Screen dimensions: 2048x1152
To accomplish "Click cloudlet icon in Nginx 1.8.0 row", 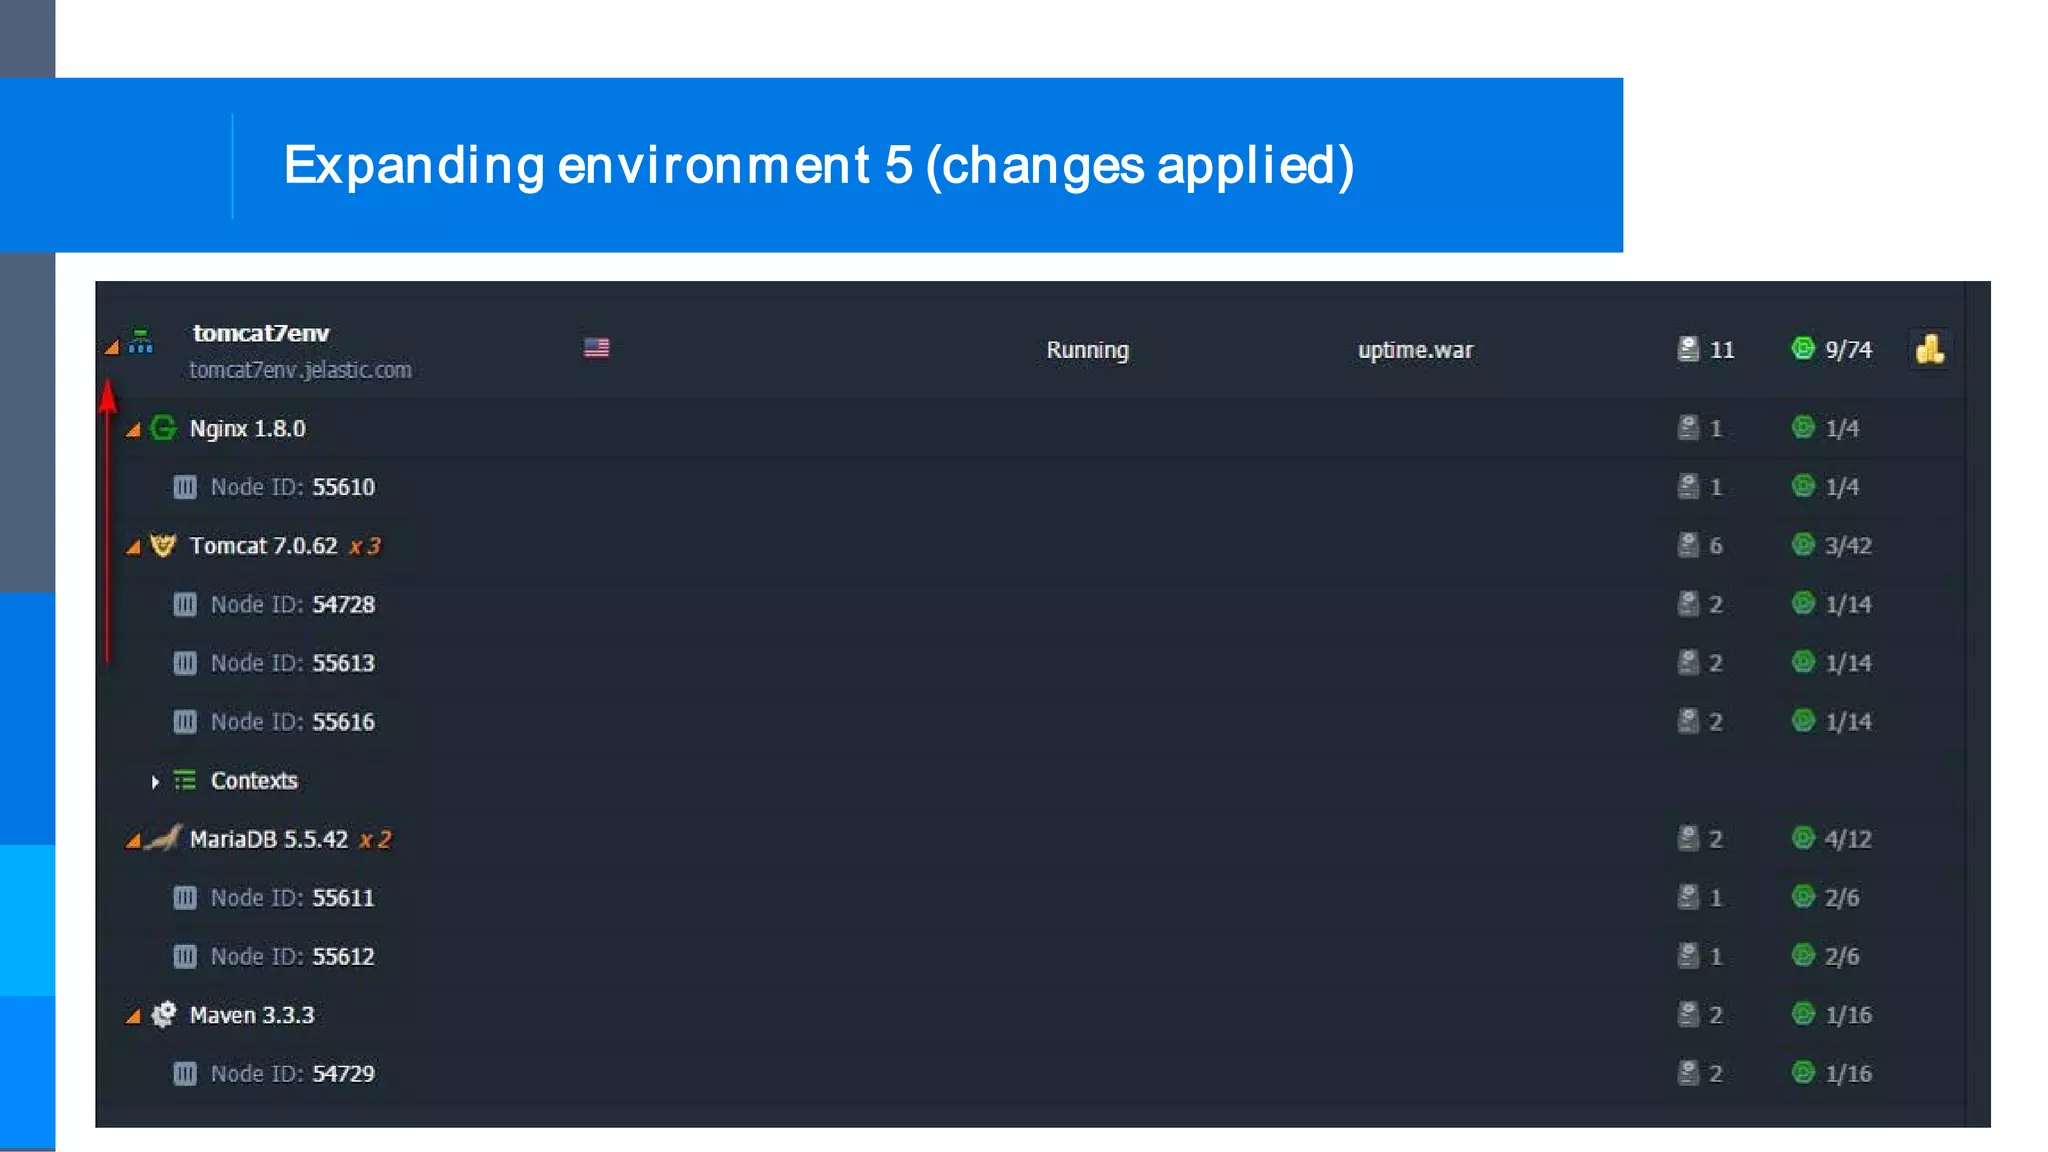I will tap(1803, 427).
